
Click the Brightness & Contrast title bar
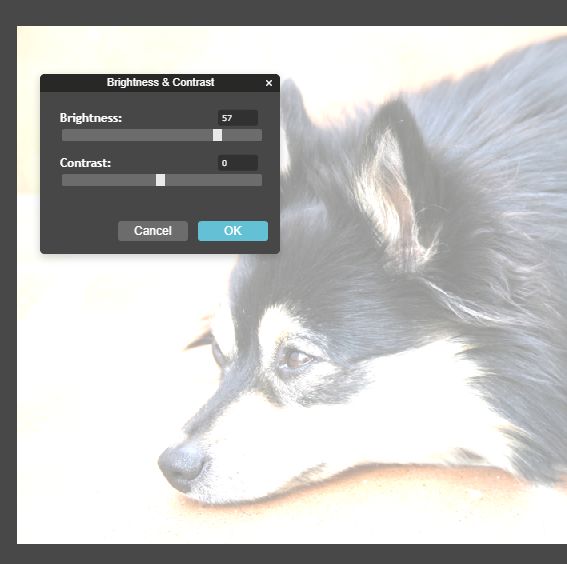[160, 83]
